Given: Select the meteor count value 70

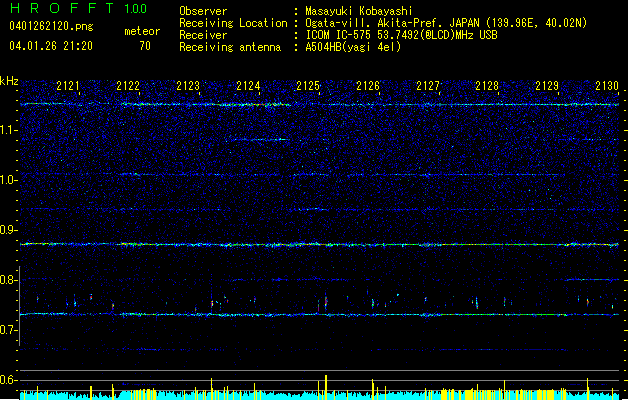Looking at the screenshot, I should point(145,46).
